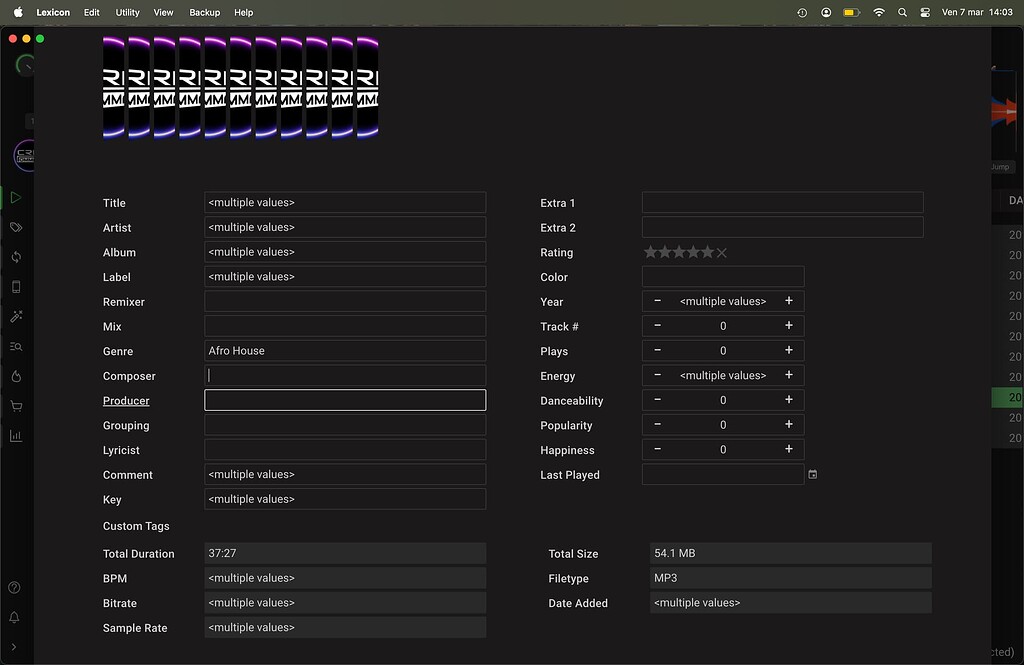The width and height of the screenshot is (1024, 665).
Task: Increase the Energy value with plus
Action: [789, 375]
